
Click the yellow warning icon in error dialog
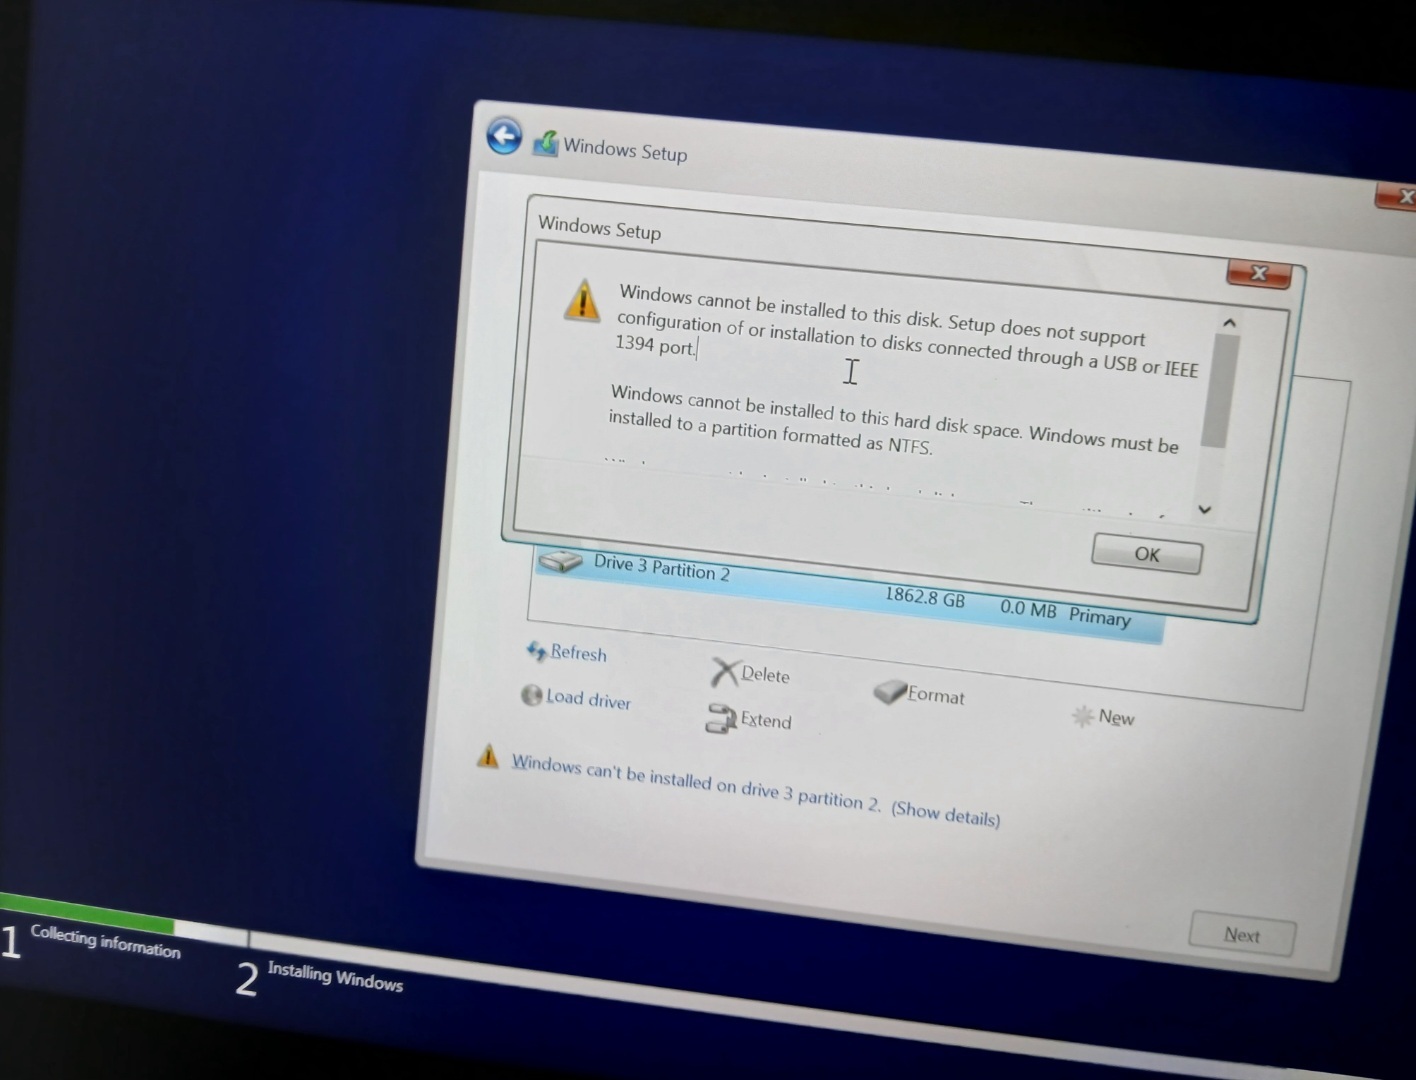pos(582,301)
